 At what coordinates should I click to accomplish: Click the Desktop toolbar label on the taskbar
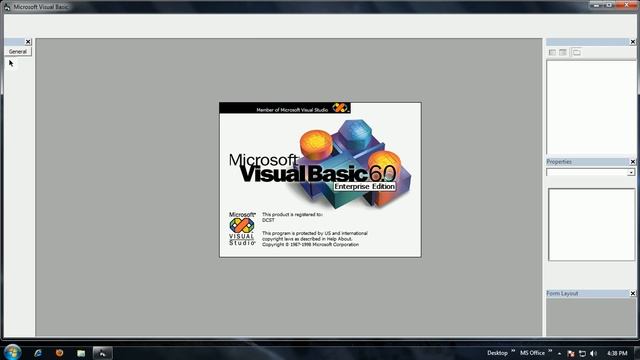tap(497, 353)
